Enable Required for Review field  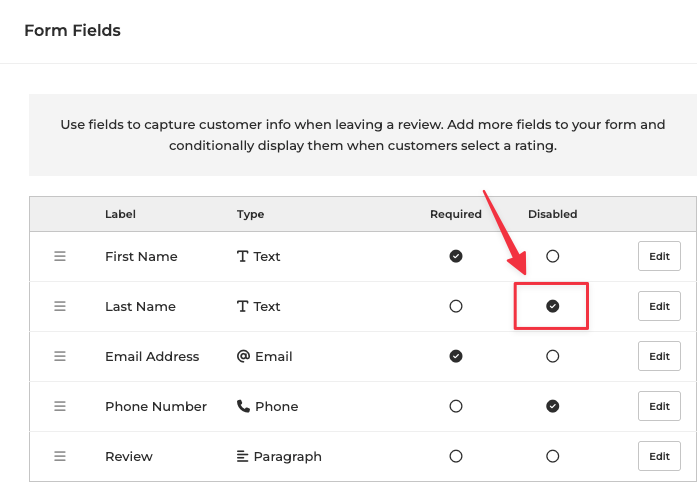456,456
